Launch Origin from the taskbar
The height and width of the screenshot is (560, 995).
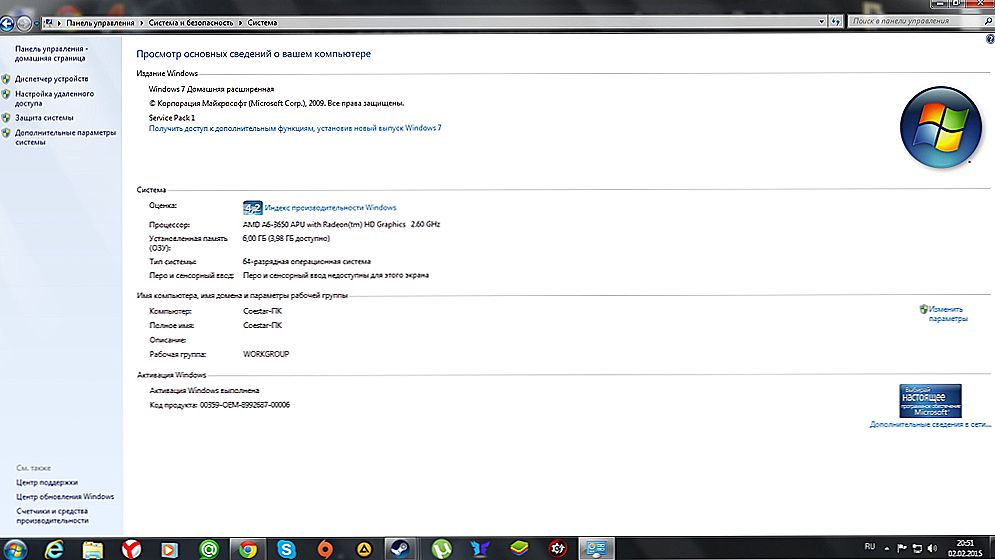coord(325,549)
